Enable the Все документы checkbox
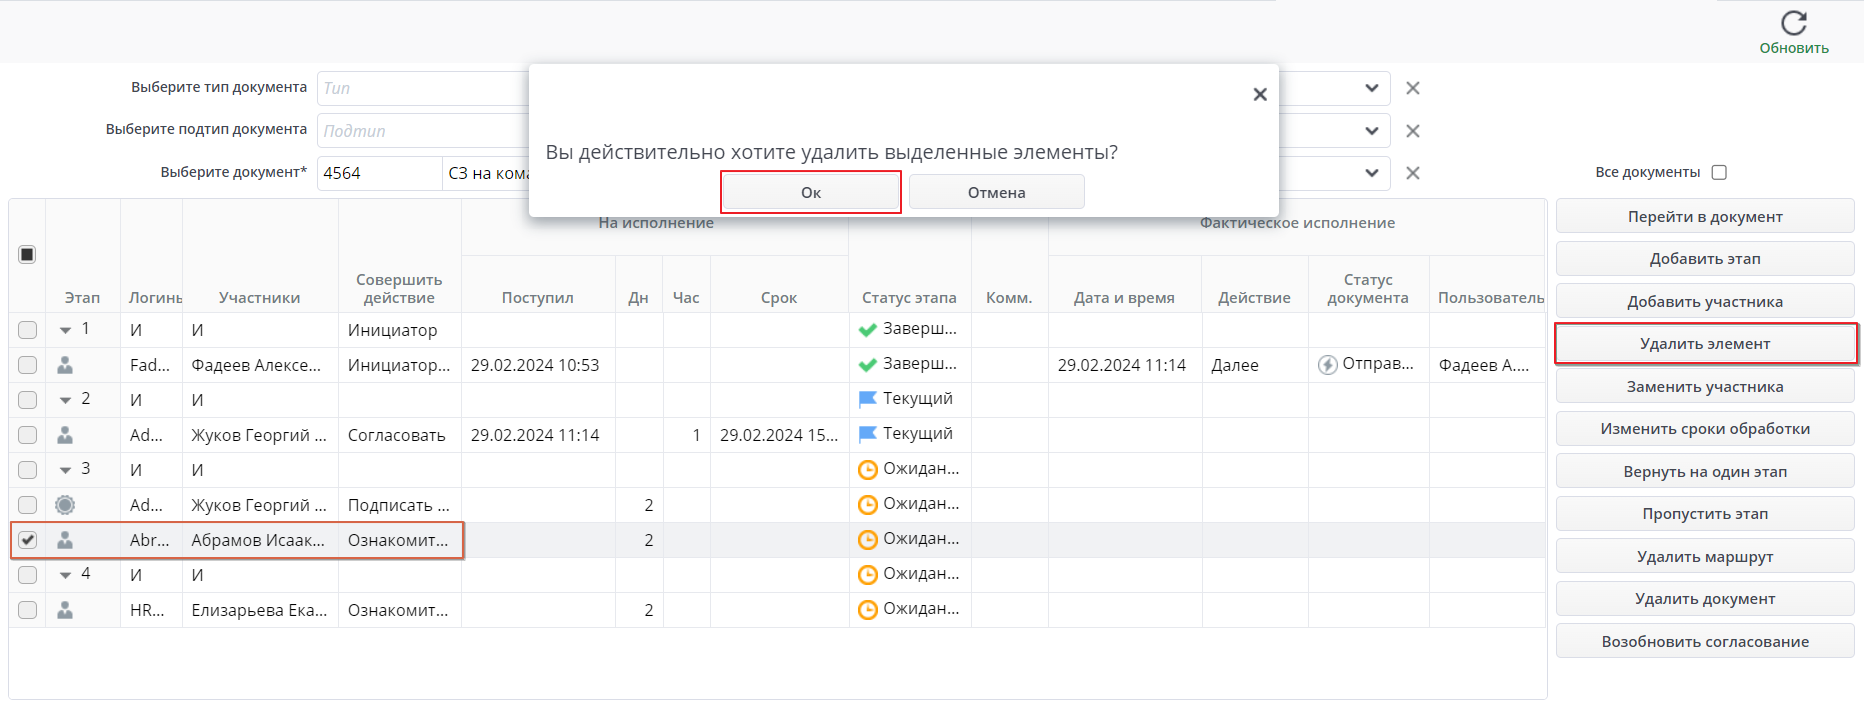 [x=1719, y=172]
